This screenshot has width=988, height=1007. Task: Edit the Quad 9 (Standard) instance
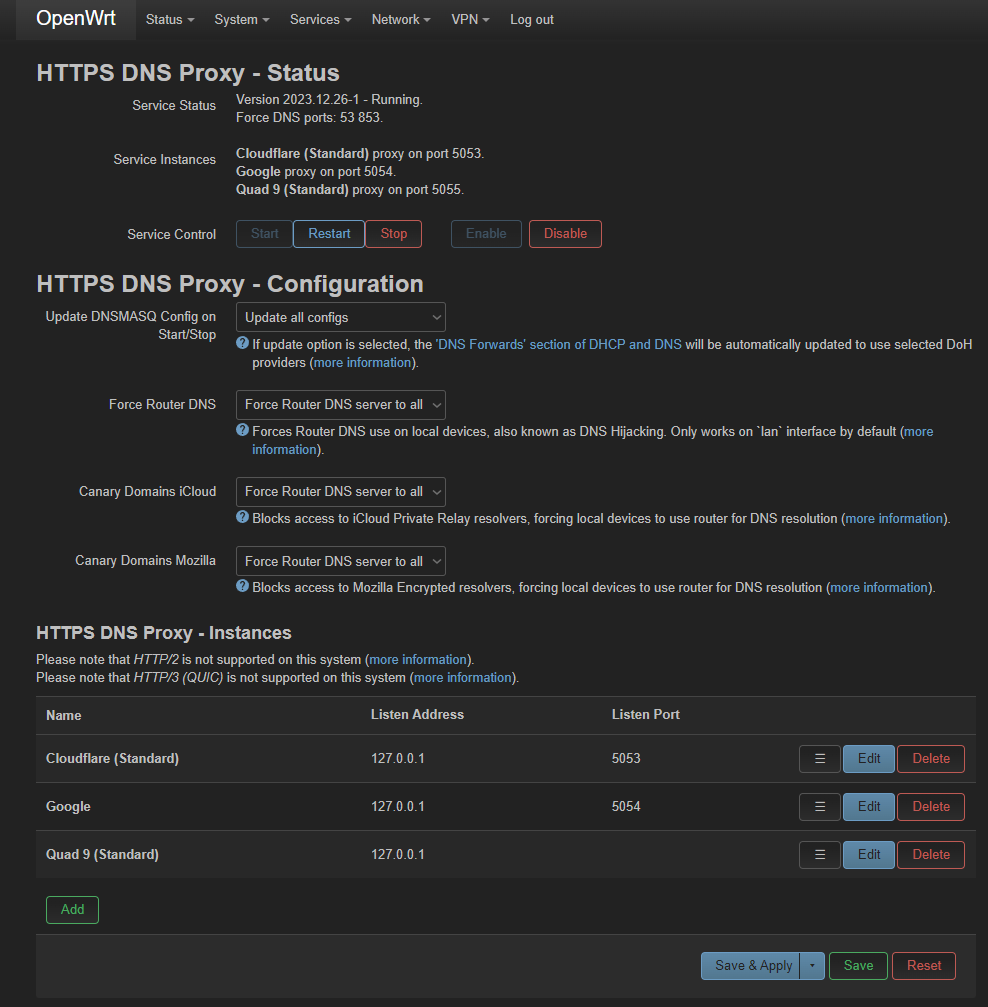[869, 855]
